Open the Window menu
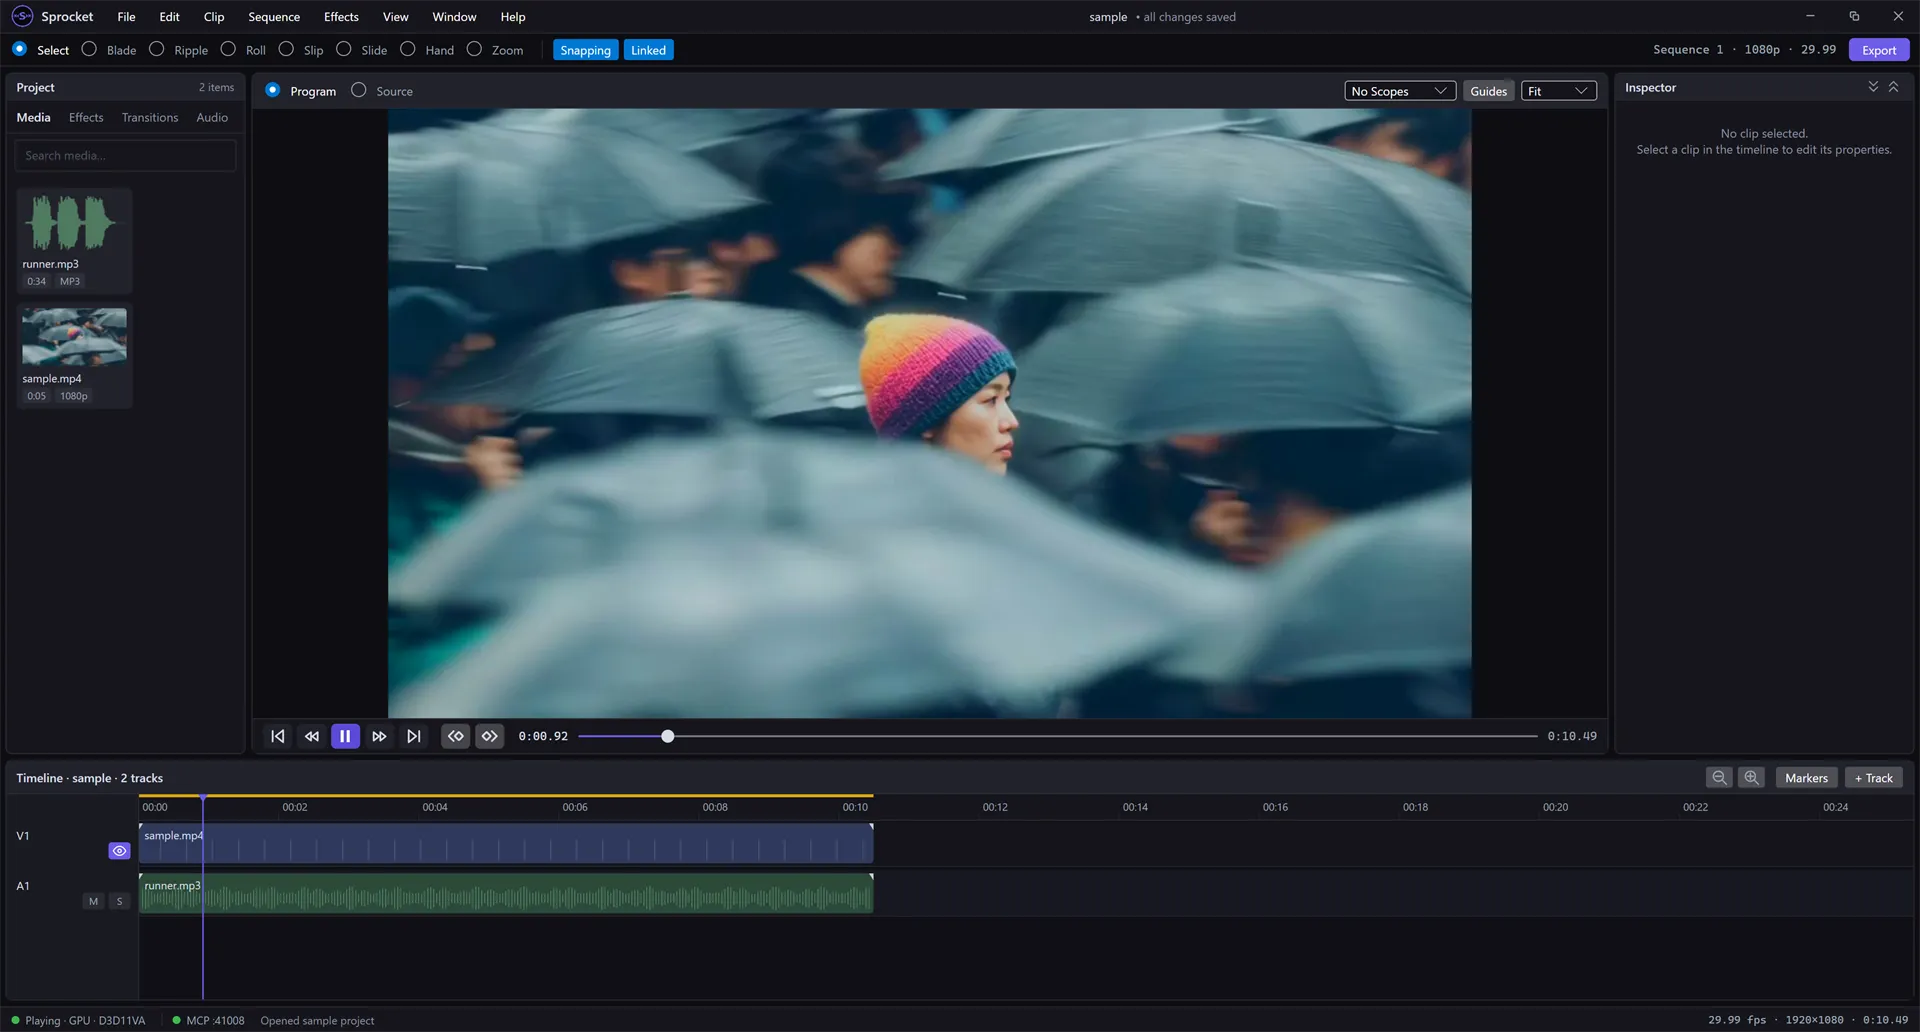This screenshot has width=1920, height=1032. [x=454, y=17]
